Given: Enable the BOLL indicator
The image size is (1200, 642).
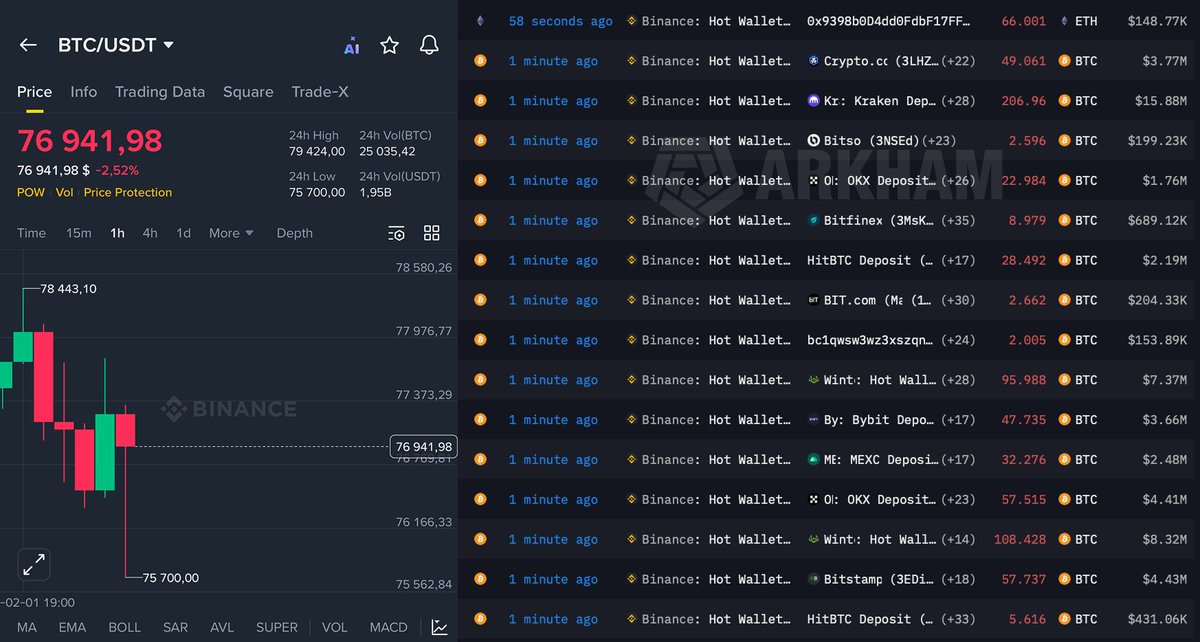Looking at the screenshot, I should 124,627.
